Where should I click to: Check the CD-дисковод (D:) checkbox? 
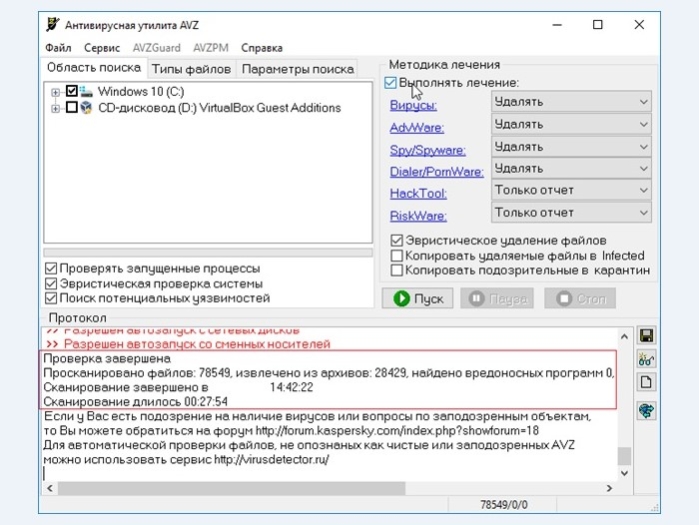[71, 107]
